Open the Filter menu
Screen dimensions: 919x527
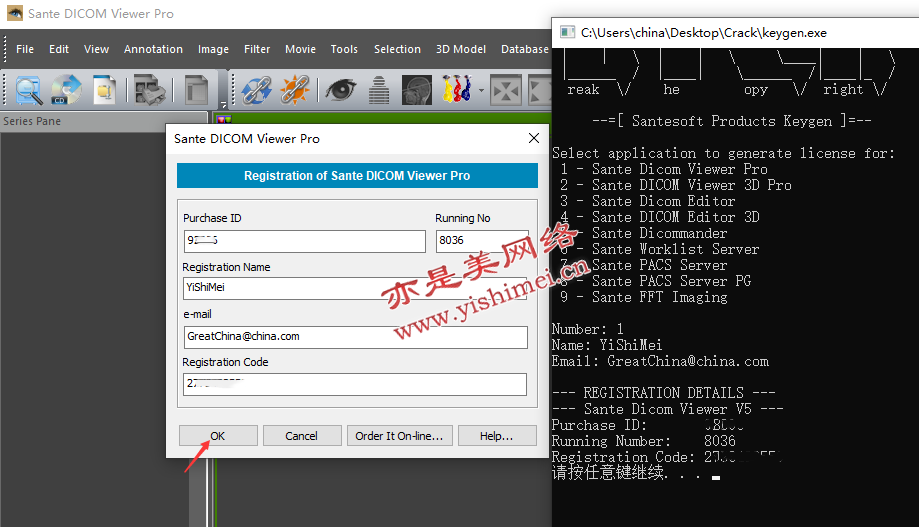pyautogui.click(x=257, y=49)
